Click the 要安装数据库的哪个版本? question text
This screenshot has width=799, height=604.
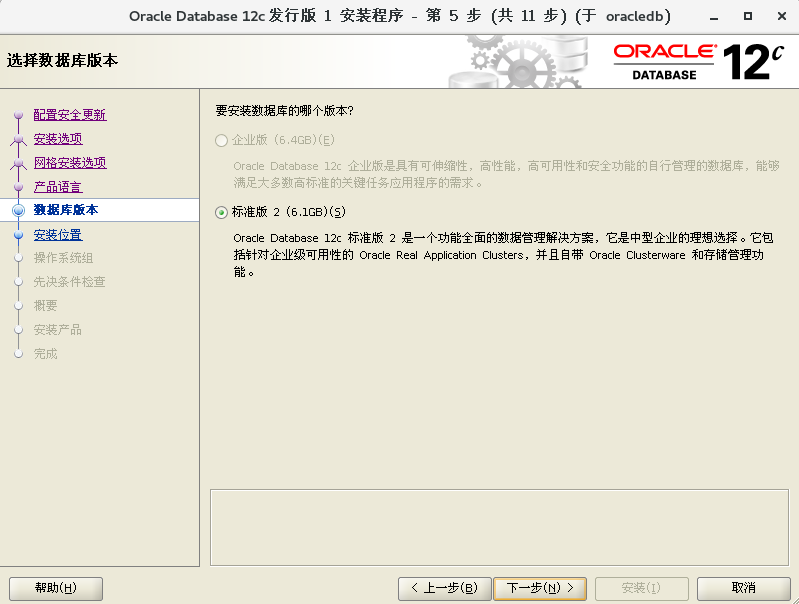pos(284,111)
